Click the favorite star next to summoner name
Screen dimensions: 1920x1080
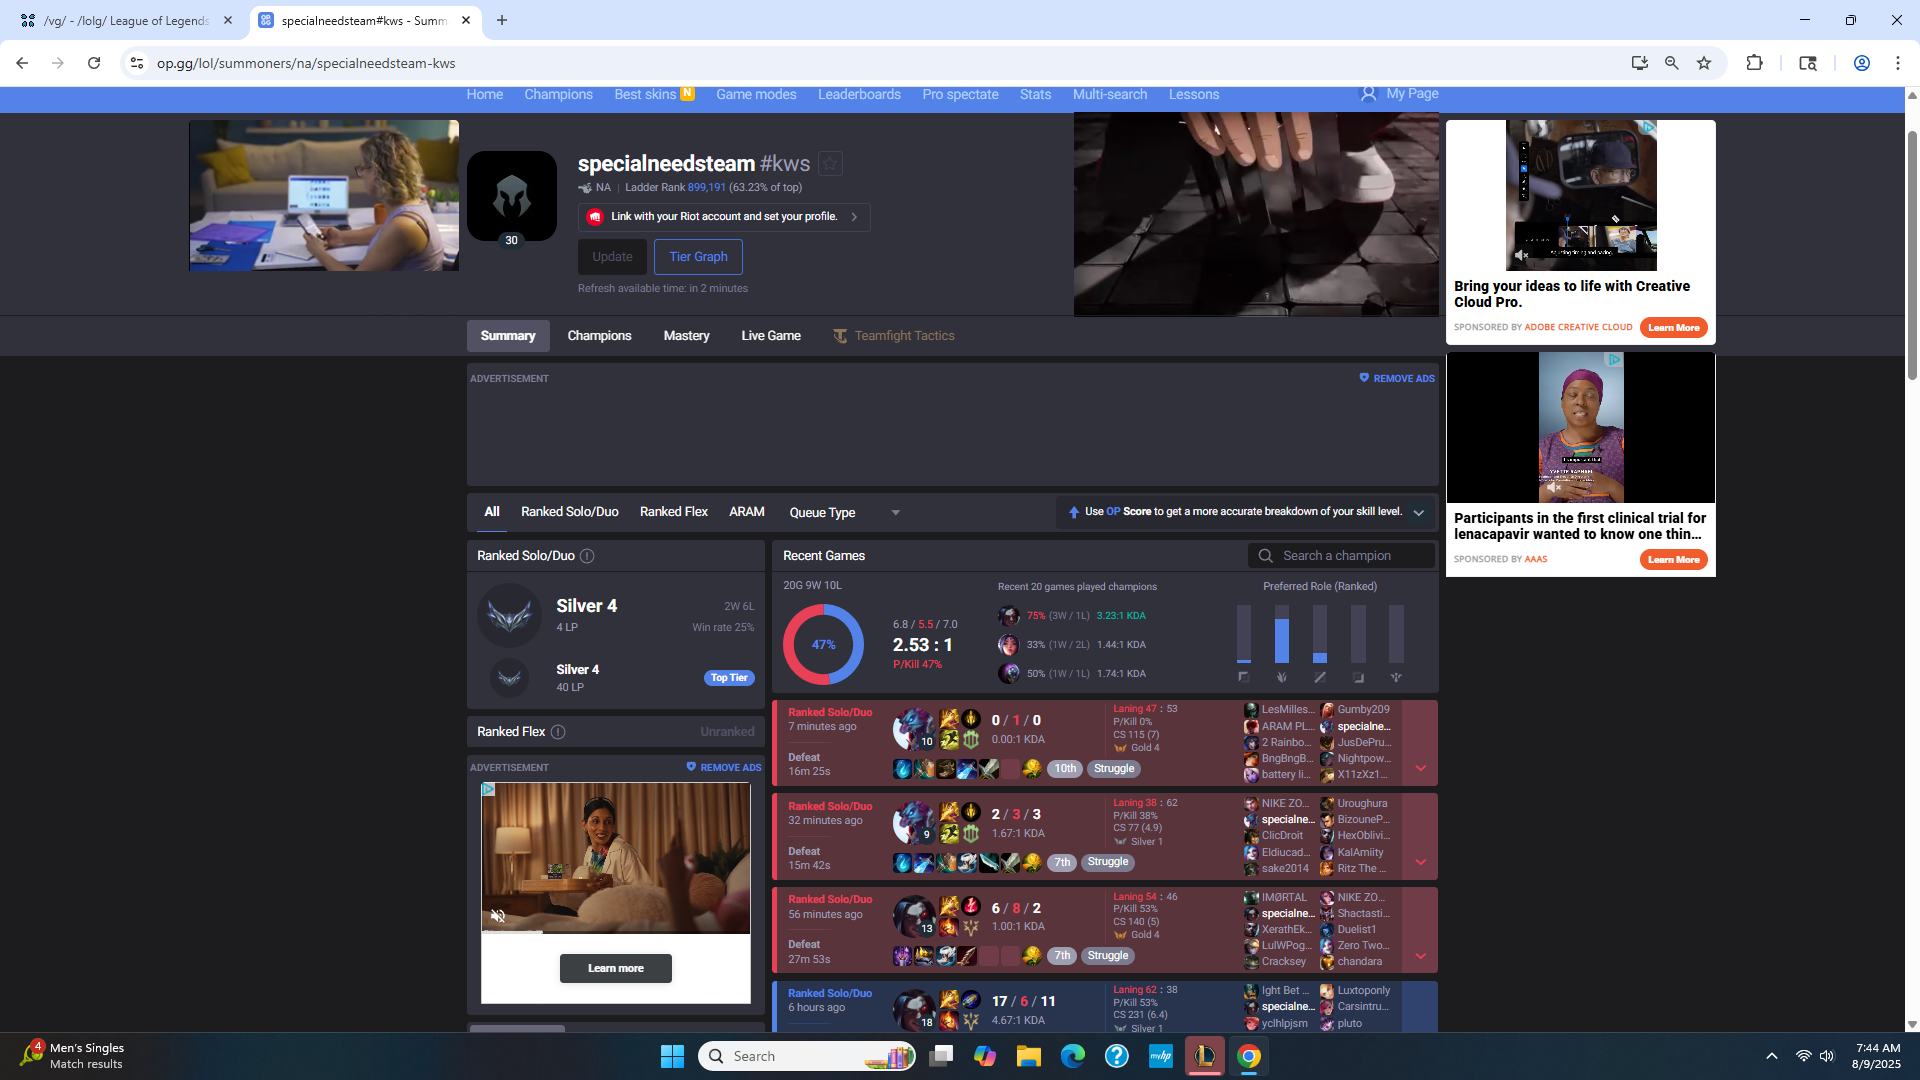(830, 163)
